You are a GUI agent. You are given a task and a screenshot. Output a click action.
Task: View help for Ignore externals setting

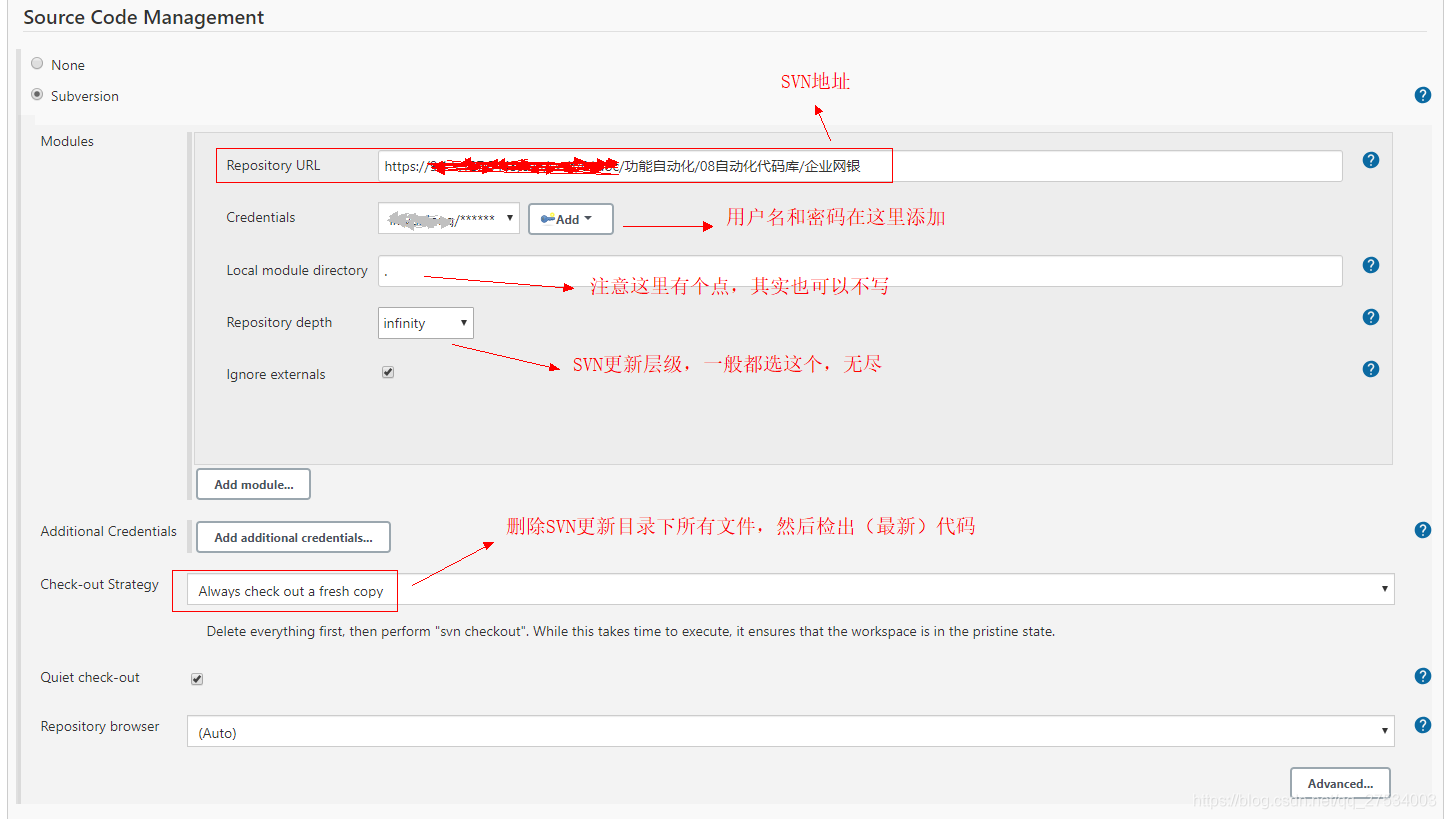point(1370,368)
